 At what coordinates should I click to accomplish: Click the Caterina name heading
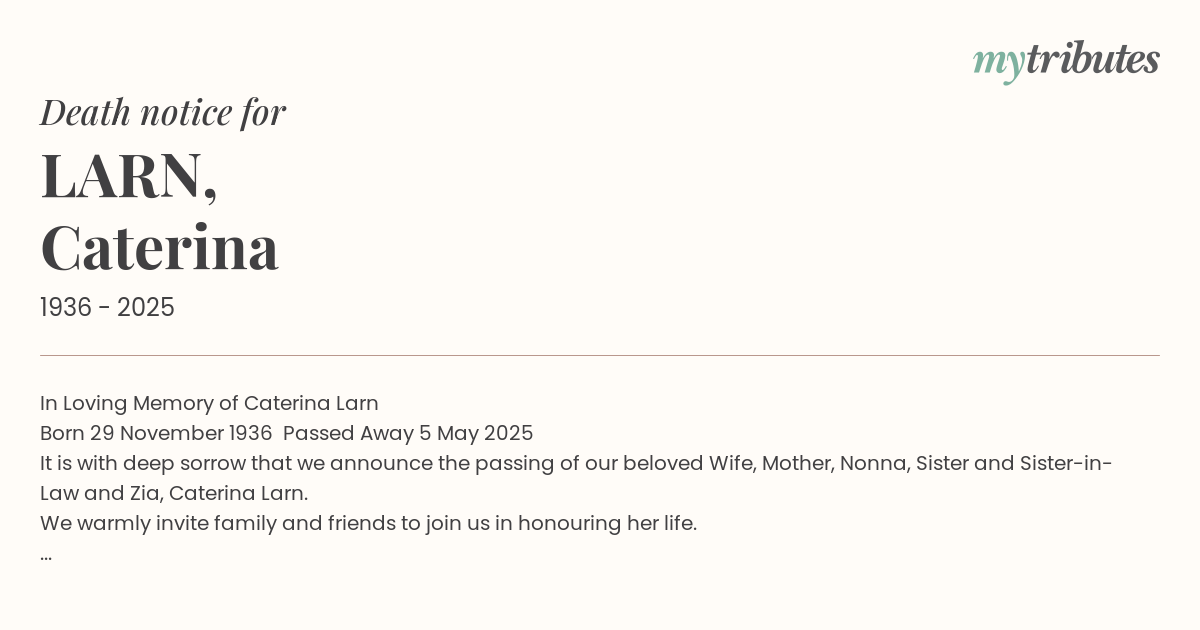[x=159, y=248]
